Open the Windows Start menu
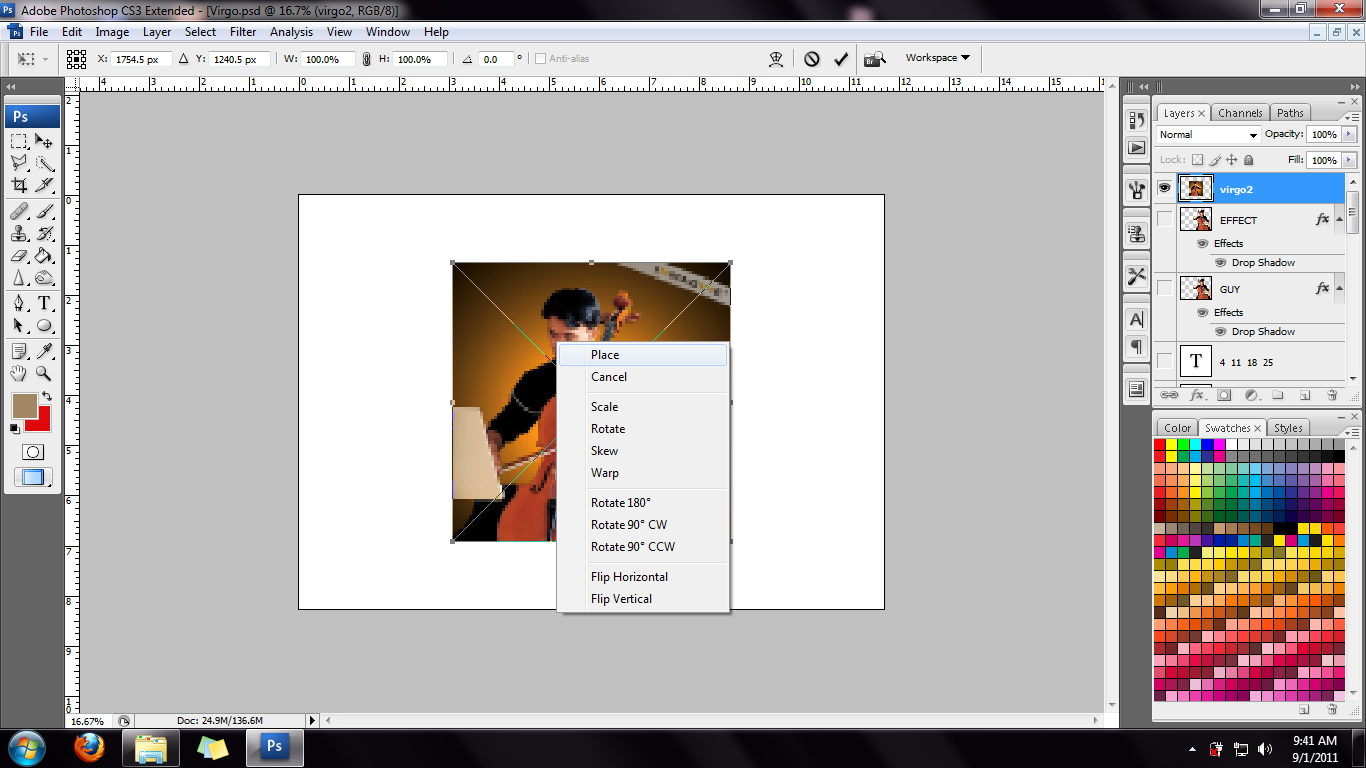Screen dimensions: 1366x768 (25, 747)
